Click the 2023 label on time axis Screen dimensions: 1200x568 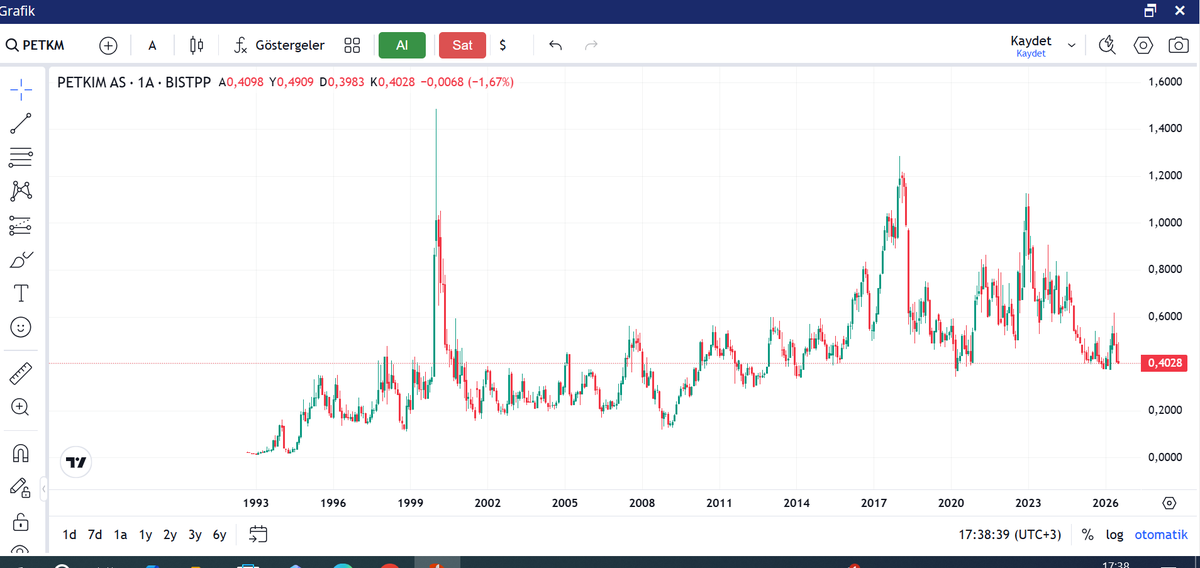(x=1029, y=502)
